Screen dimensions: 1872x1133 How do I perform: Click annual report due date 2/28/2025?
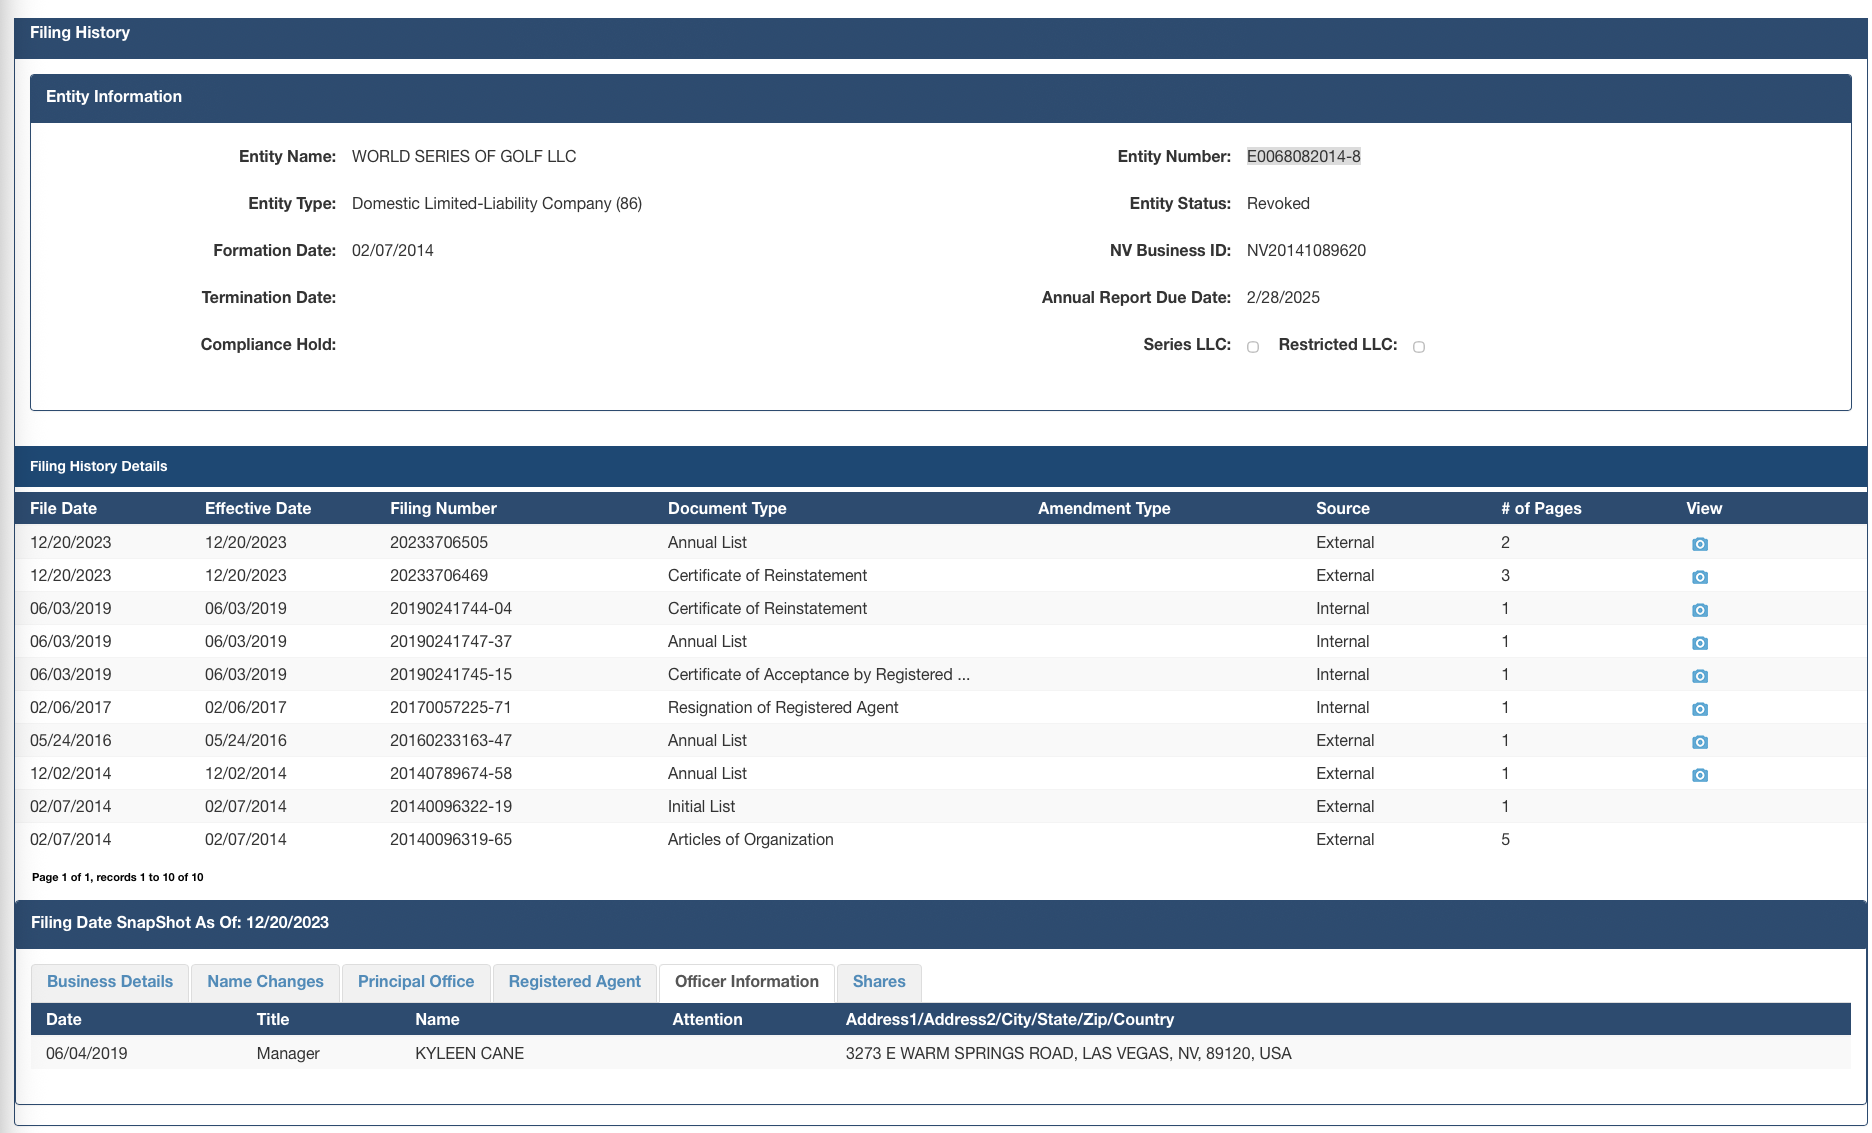tap(1283, 297)
